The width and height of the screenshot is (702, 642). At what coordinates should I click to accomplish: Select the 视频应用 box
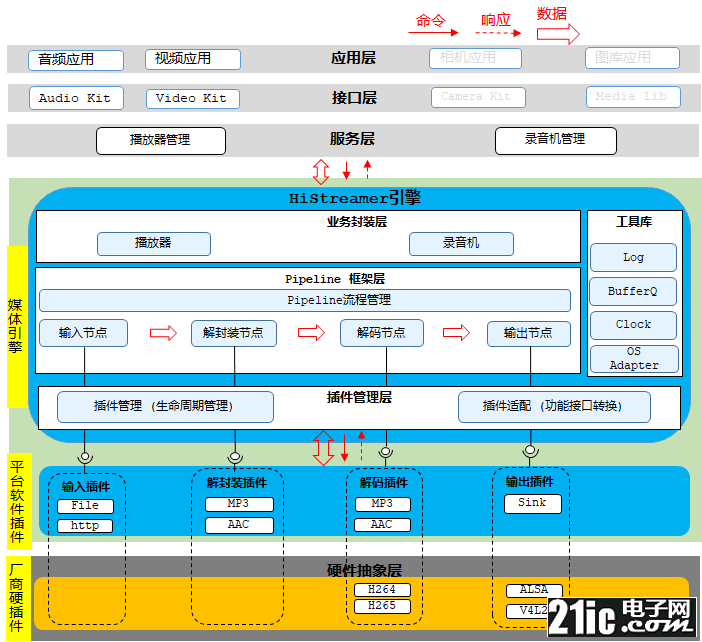[193, 59]
